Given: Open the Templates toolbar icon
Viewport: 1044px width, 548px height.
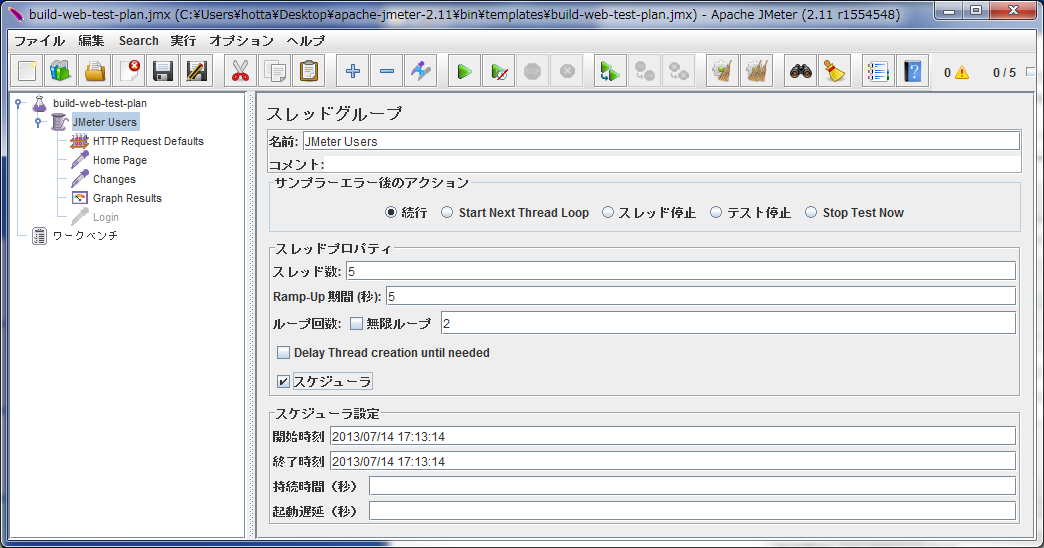Looking at the screenshot, I should click(61, 71).
